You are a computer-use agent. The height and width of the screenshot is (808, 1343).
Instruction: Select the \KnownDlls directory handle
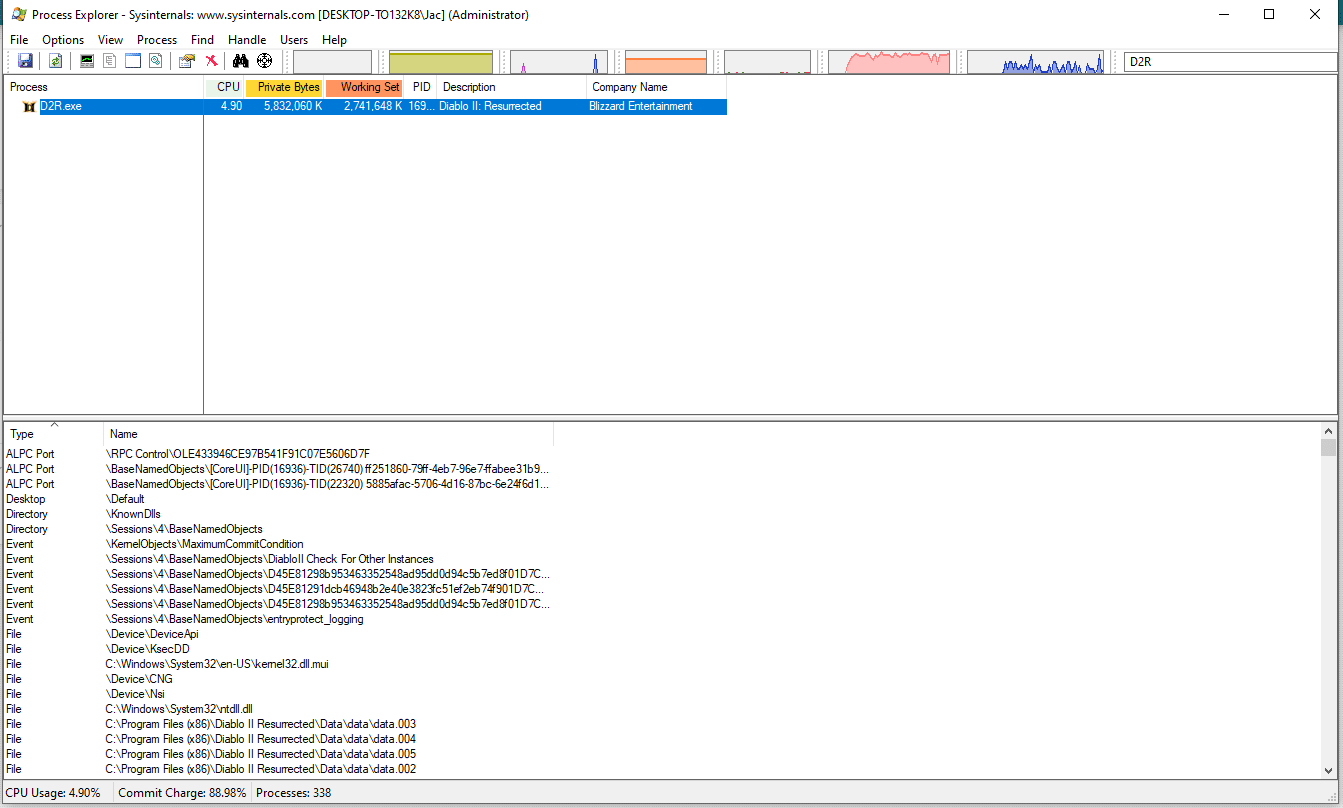coord(133,514)
